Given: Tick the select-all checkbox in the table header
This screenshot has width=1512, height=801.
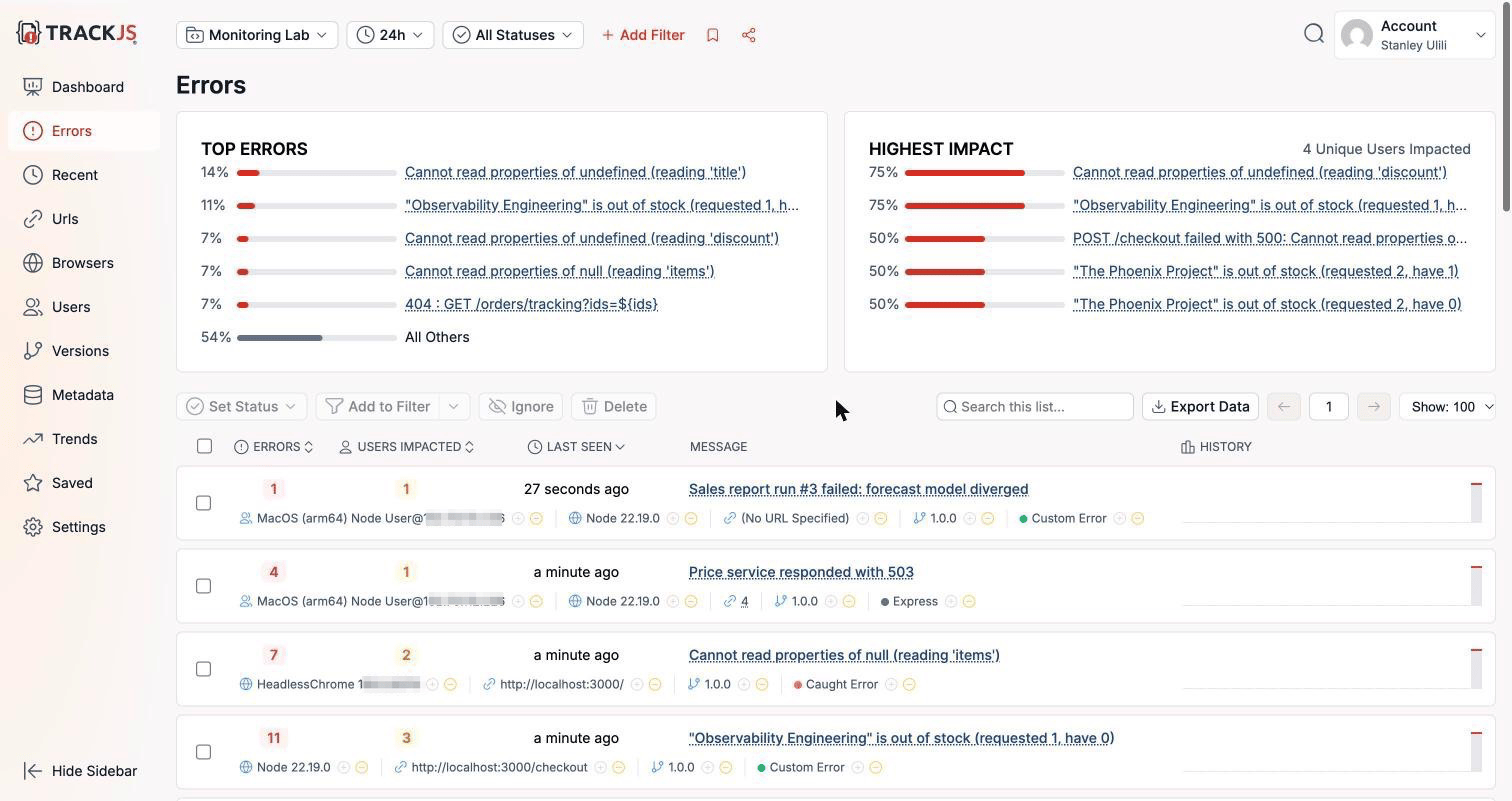Looking at the screenshot, I should 204,446.
